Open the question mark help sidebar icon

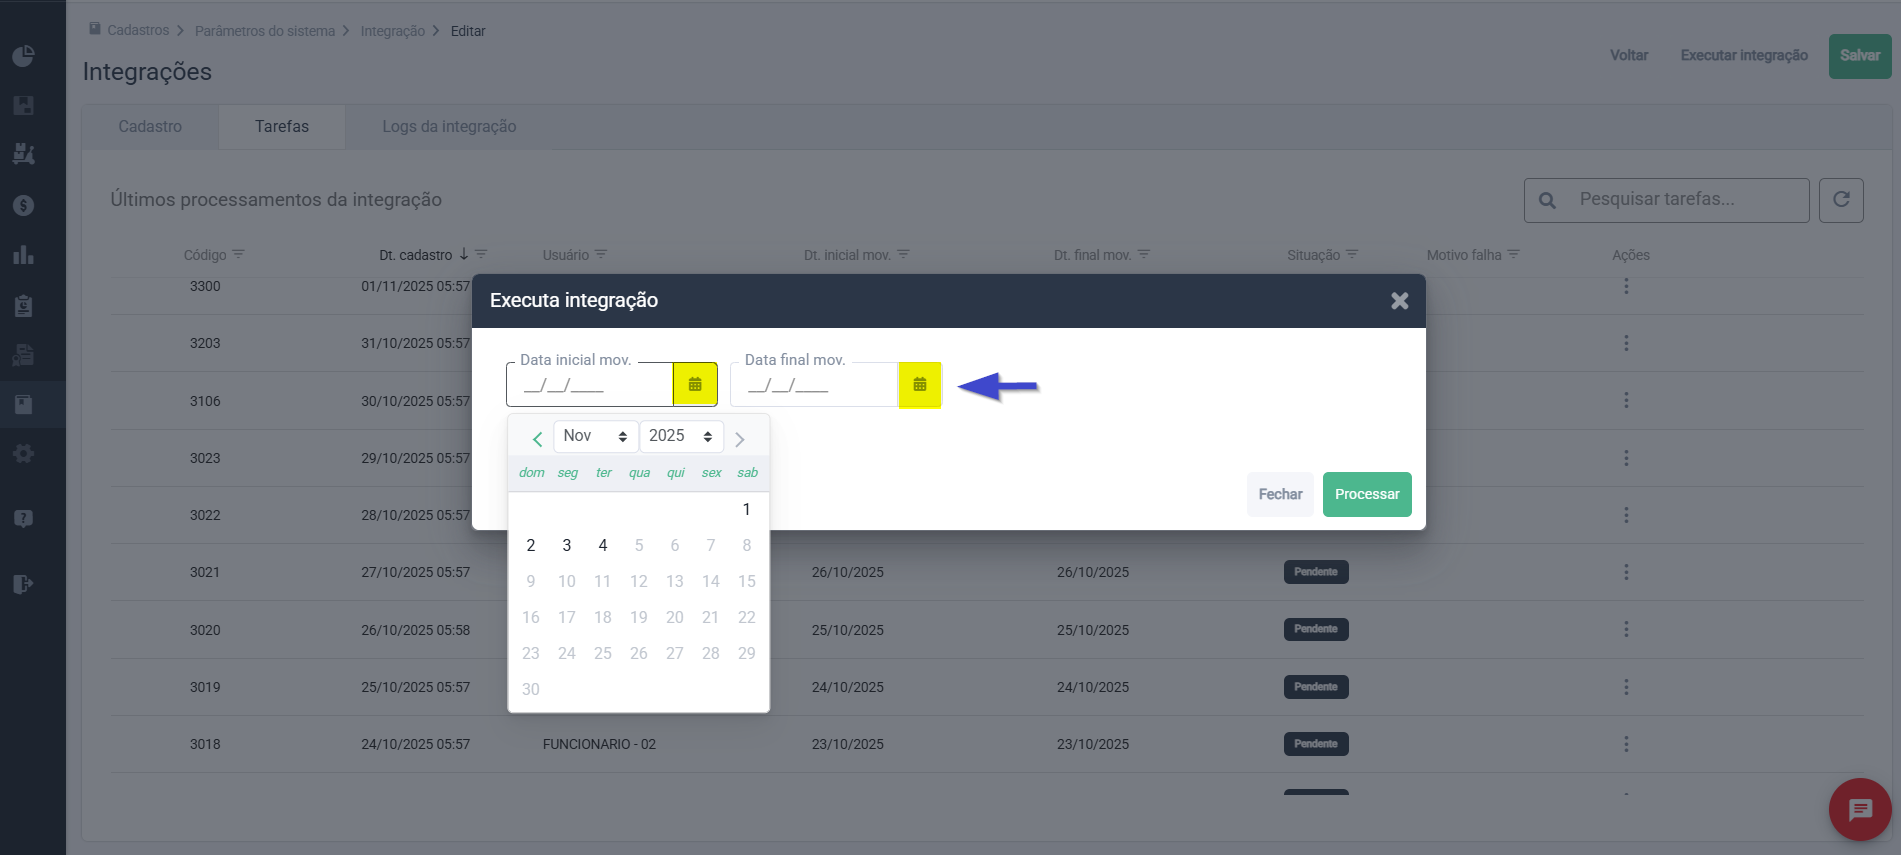pos(23,518)
